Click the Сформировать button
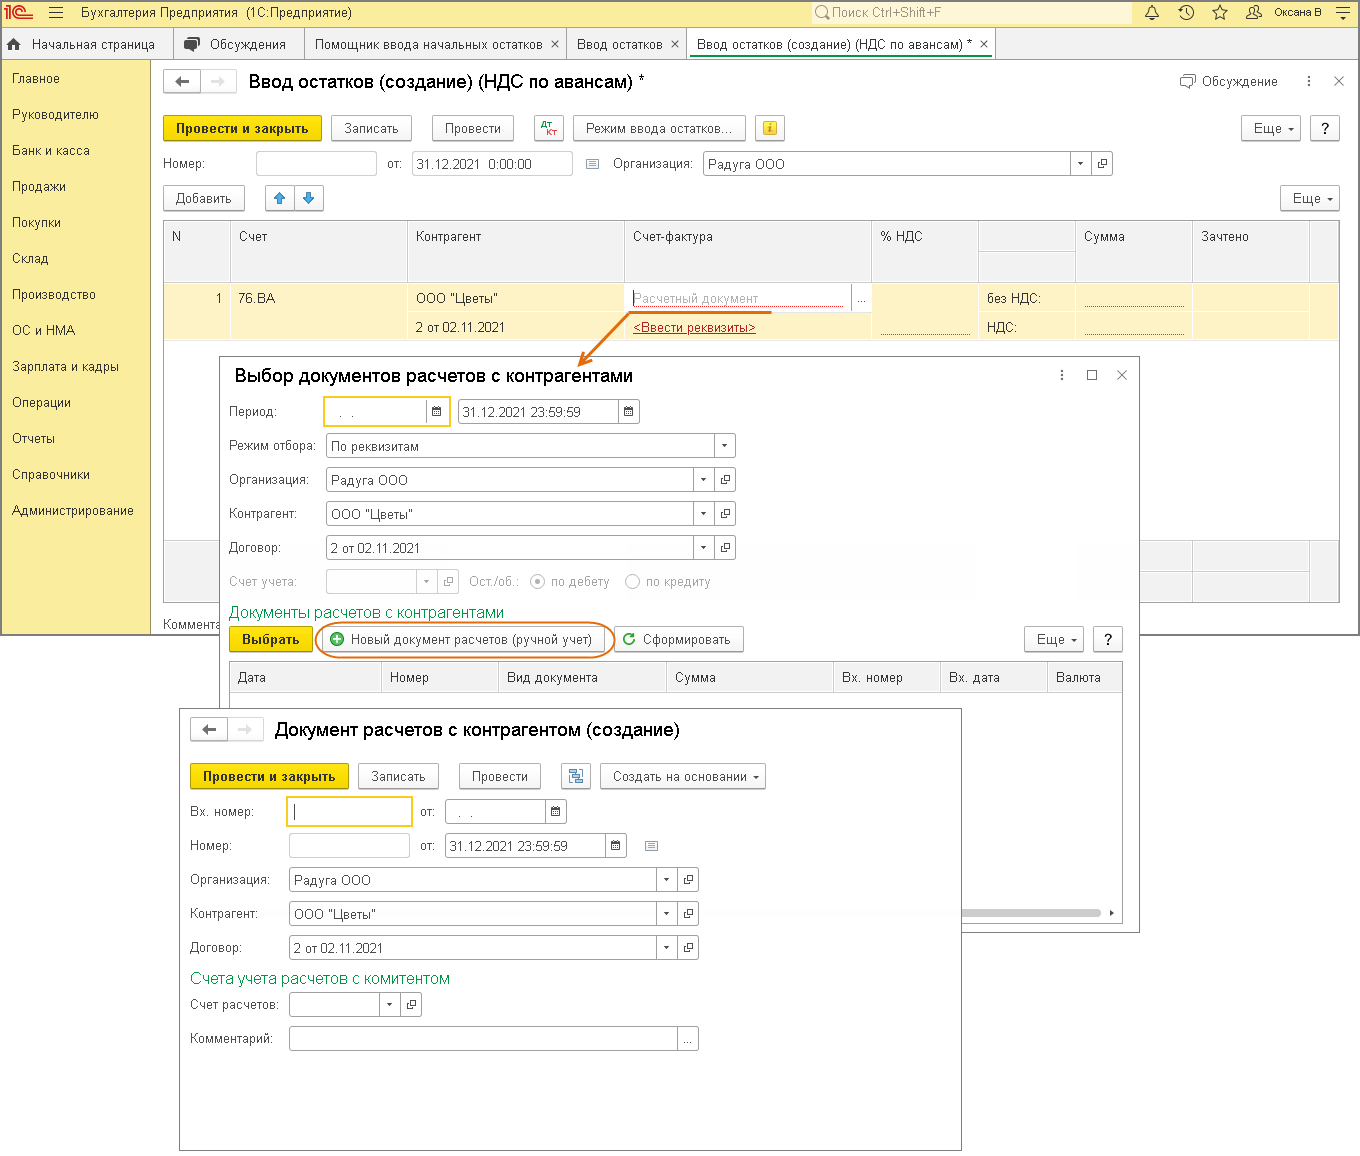Viewport: 1360px width, 1156px height. coord(679,639)
